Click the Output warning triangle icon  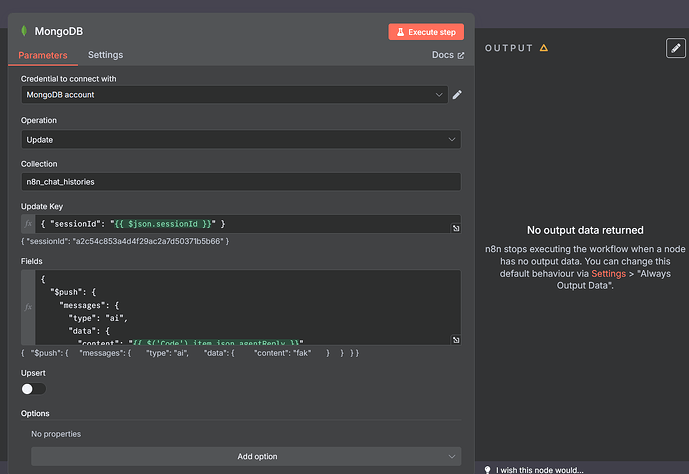pos(544,48)
